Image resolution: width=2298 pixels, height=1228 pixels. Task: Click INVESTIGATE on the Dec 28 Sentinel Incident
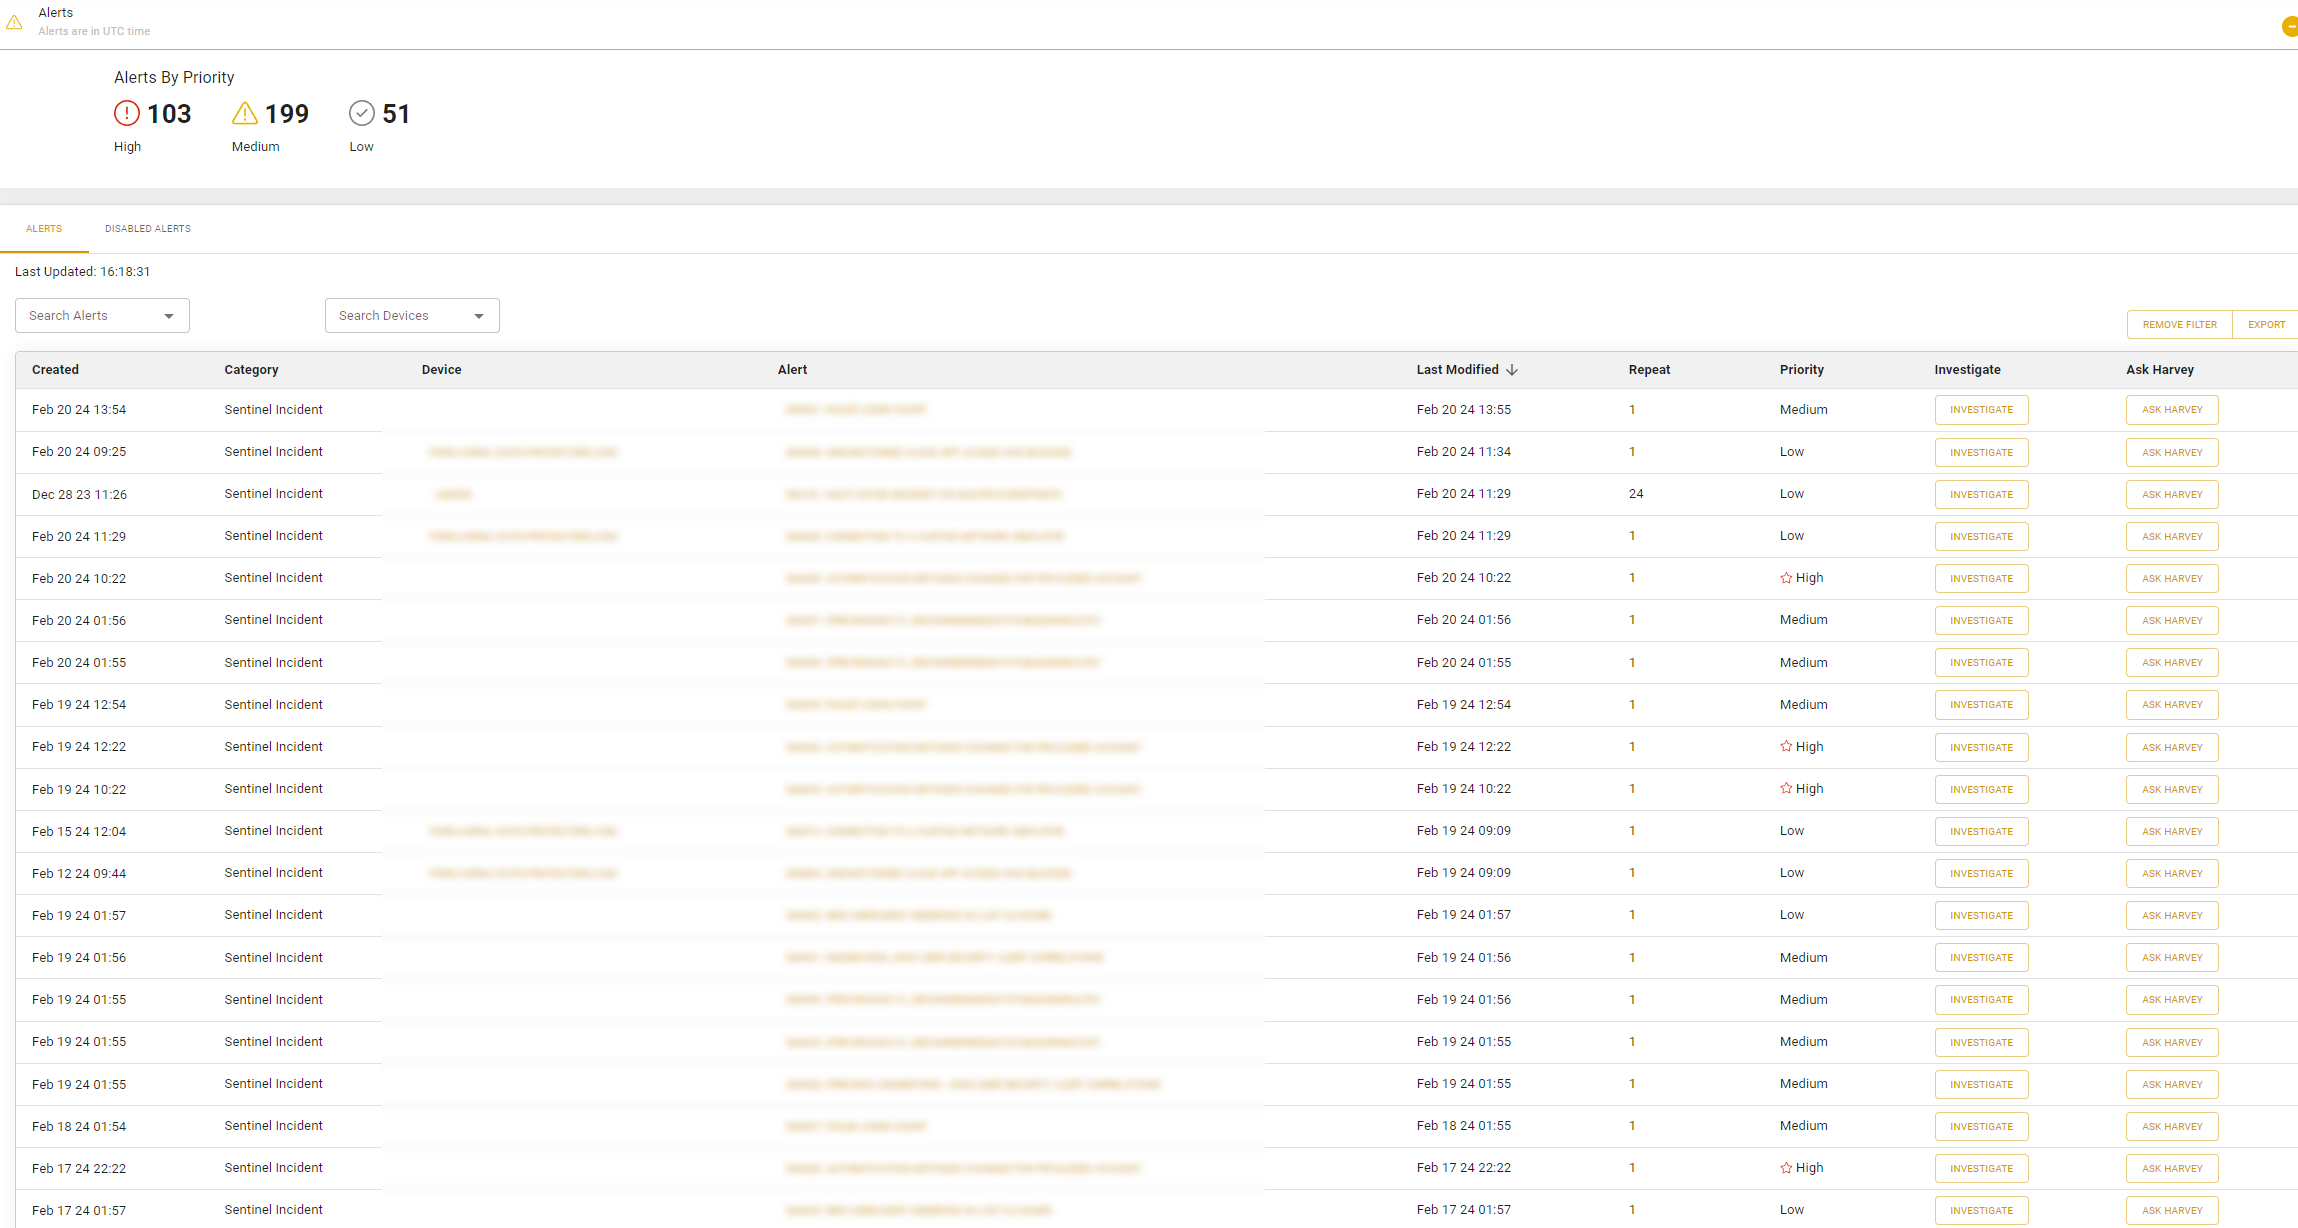pyautogui.click(x=1981, y=494)
